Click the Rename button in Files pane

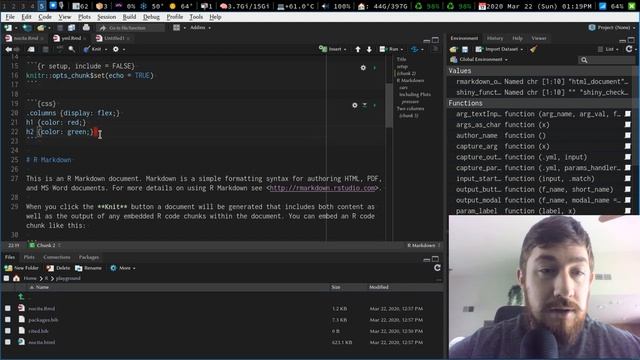(88, 268)
